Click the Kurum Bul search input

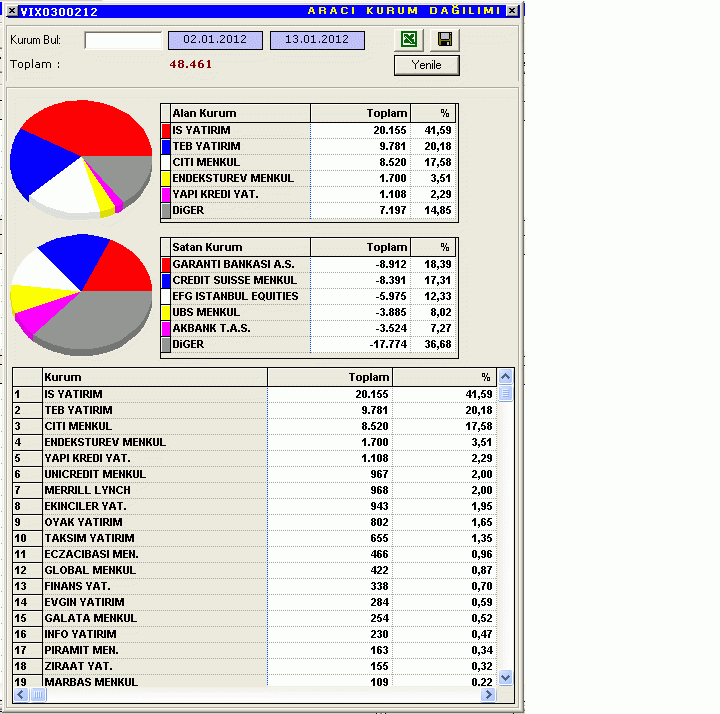(x=123, y=40)
